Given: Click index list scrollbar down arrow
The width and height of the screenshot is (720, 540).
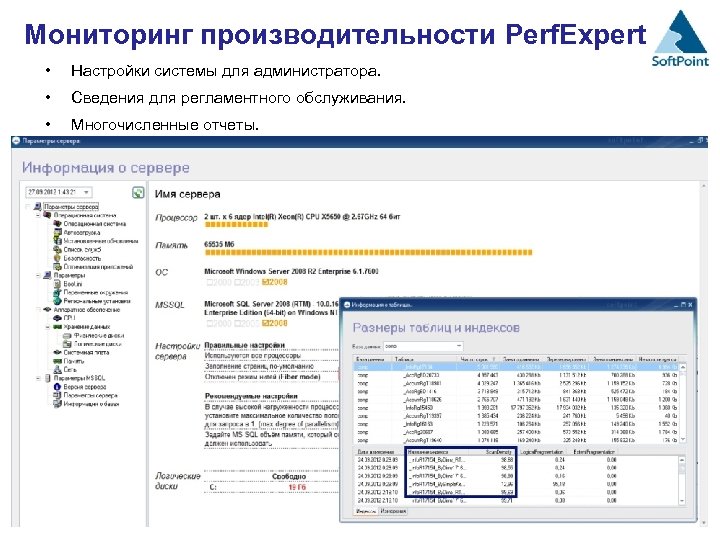Looking at the screenshot, I should (682, 501).
